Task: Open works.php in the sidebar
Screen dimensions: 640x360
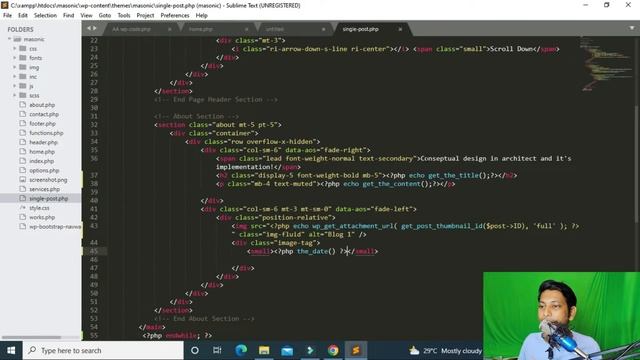Action: (42, 218)
